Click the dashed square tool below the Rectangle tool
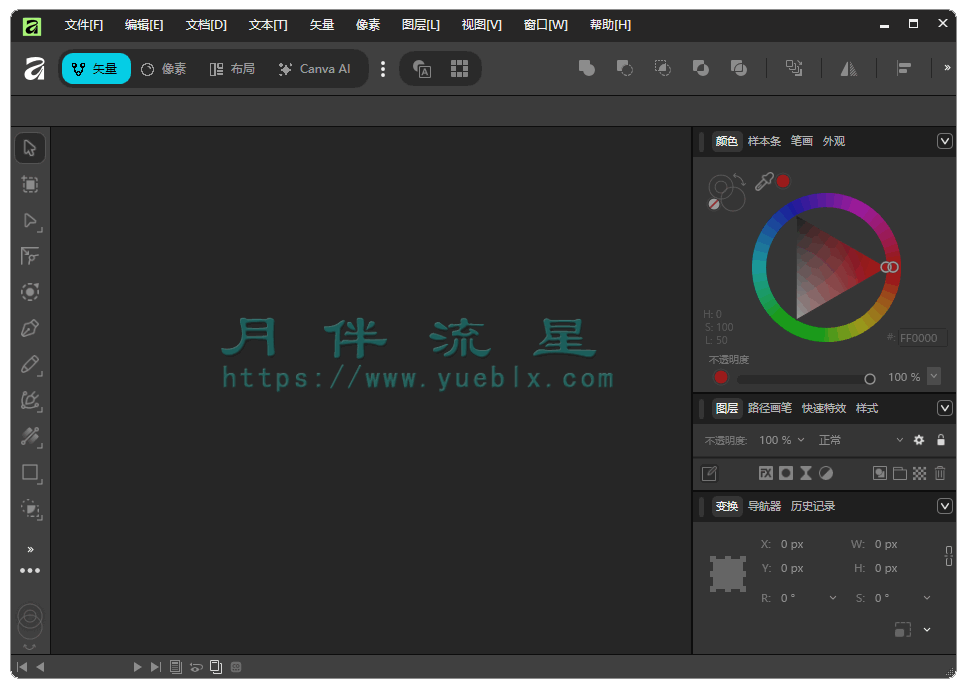 (x=30, y=509)
